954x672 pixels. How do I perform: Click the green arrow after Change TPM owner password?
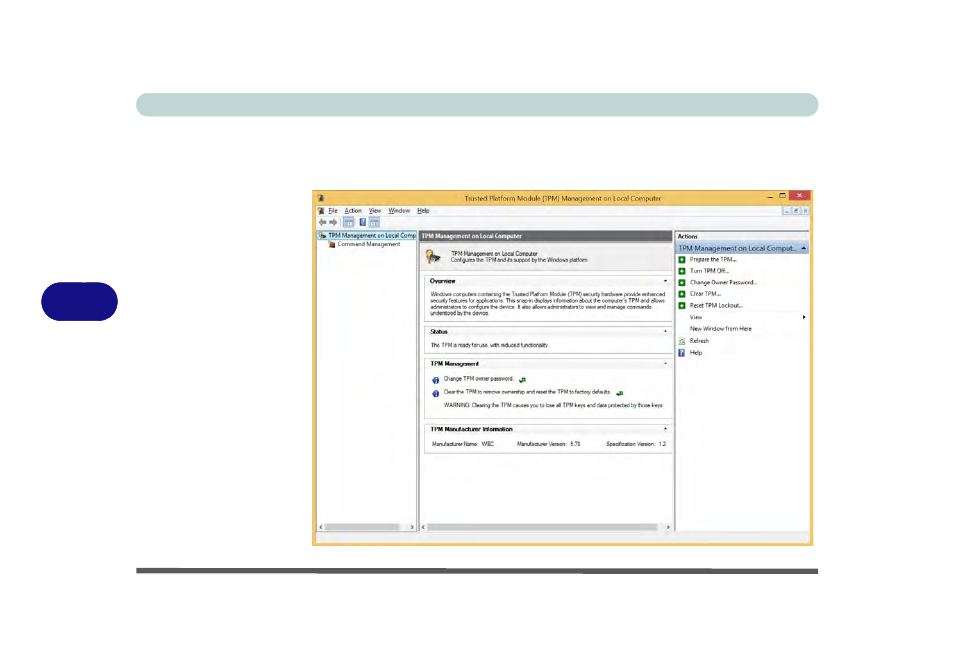click(522, 380)
